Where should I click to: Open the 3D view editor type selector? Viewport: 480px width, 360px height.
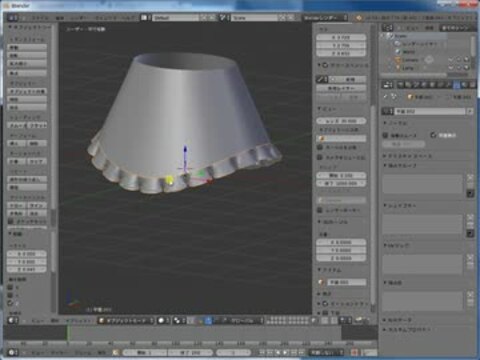coord(12,320)
